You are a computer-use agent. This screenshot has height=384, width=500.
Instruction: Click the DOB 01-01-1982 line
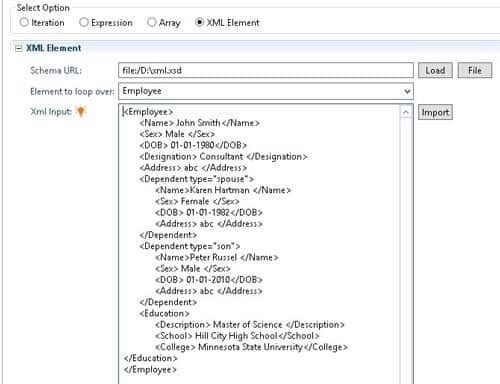point(209,213)
